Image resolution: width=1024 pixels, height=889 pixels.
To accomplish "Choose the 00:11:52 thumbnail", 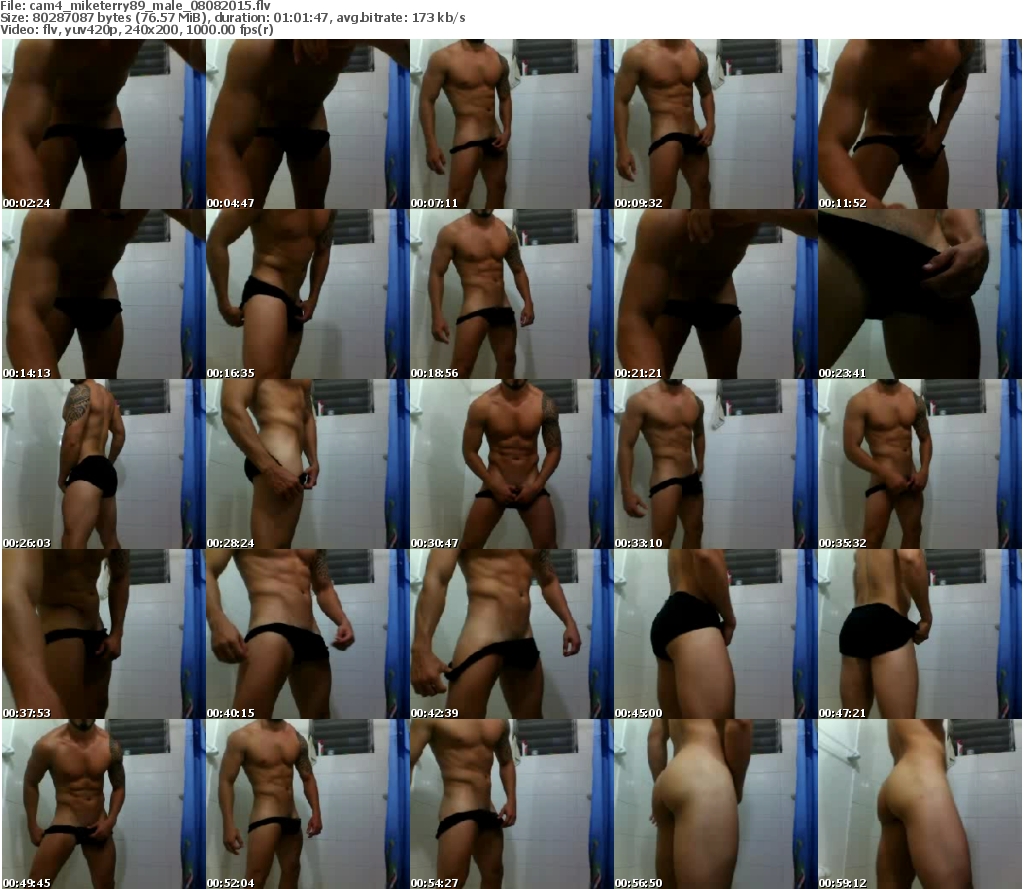I will click(920, 124).
